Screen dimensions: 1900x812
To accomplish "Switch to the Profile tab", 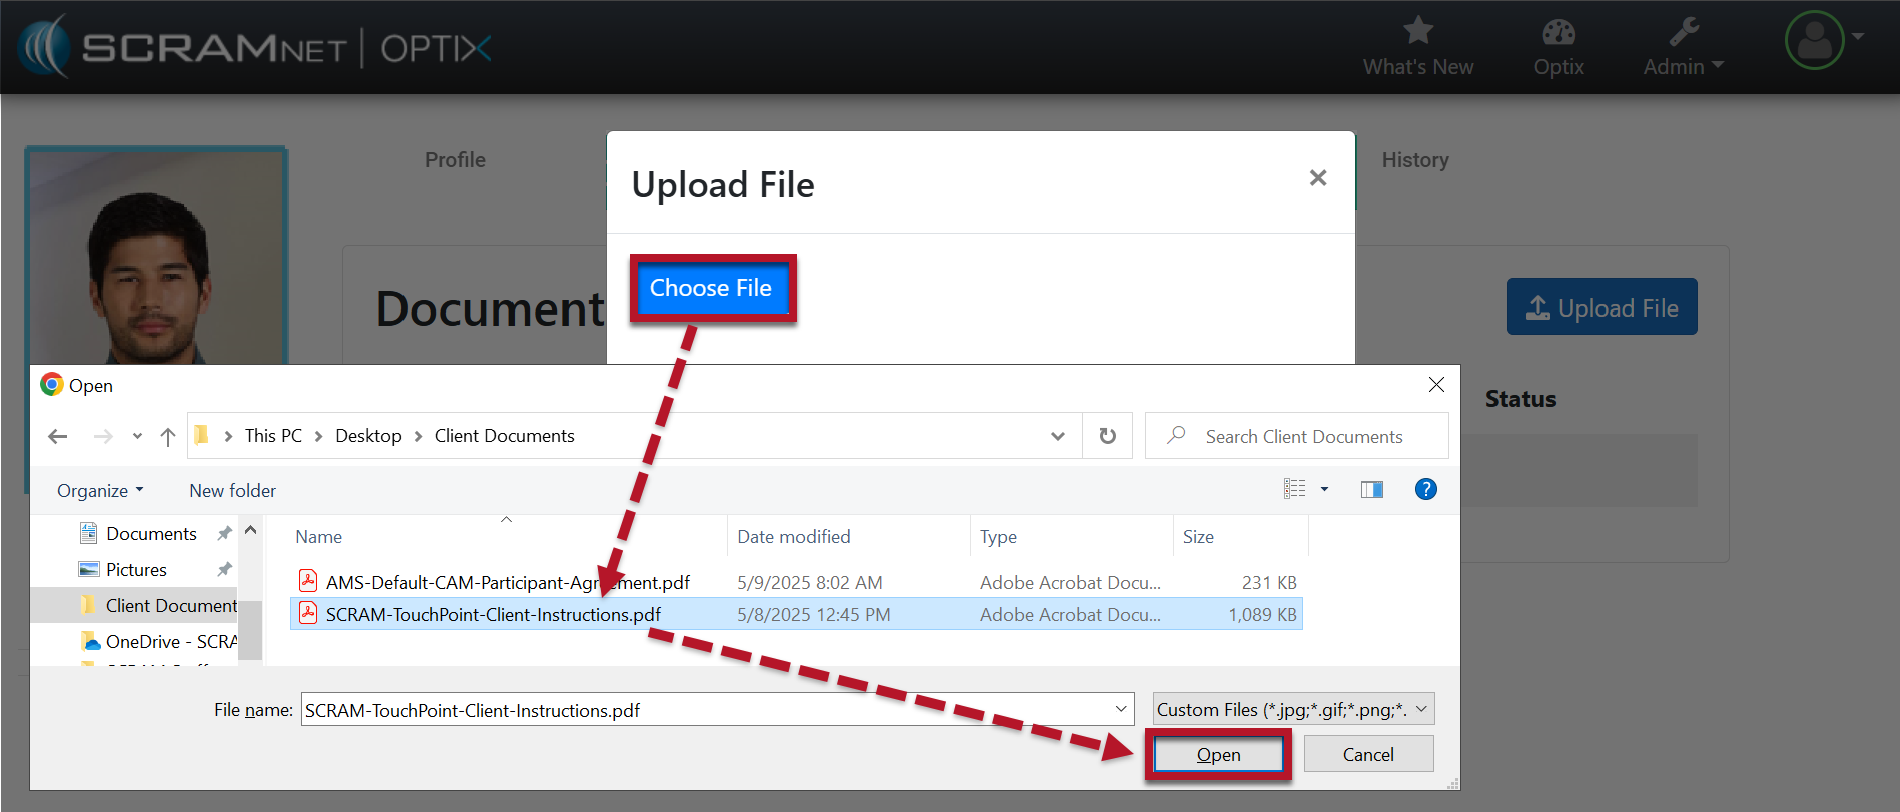I will pyautogui.click(x=455, y=160).
